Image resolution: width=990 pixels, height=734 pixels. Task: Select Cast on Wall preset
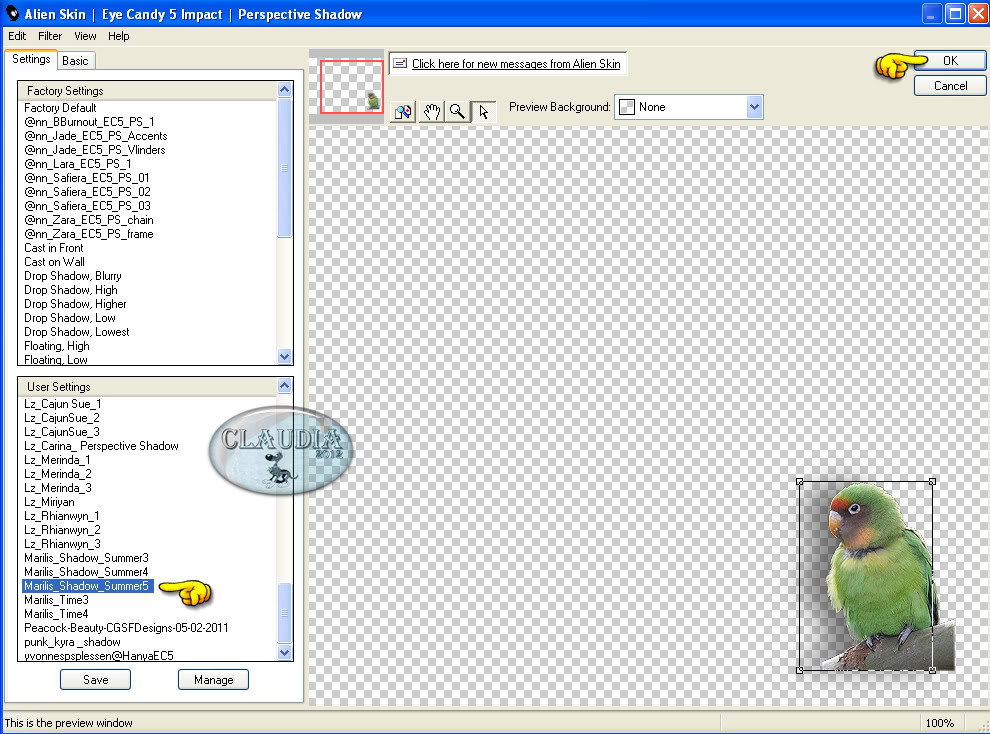(54, 262)
